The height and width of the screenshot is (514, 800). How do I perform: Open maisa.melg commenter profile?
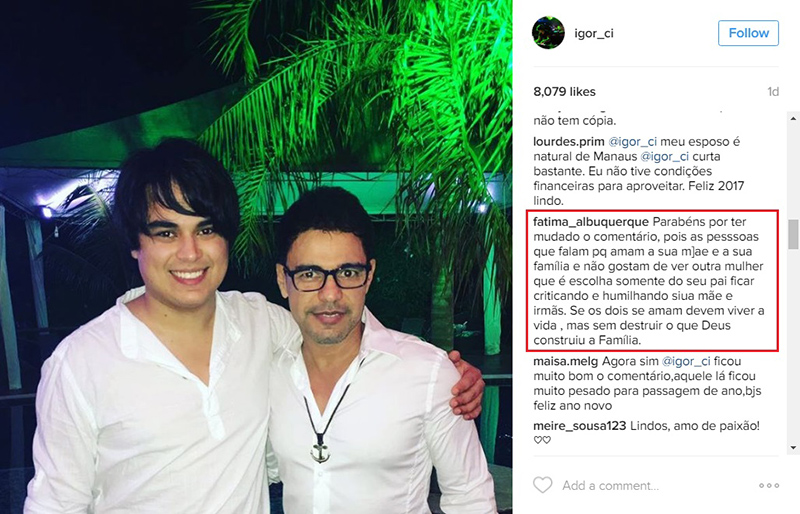565,361
